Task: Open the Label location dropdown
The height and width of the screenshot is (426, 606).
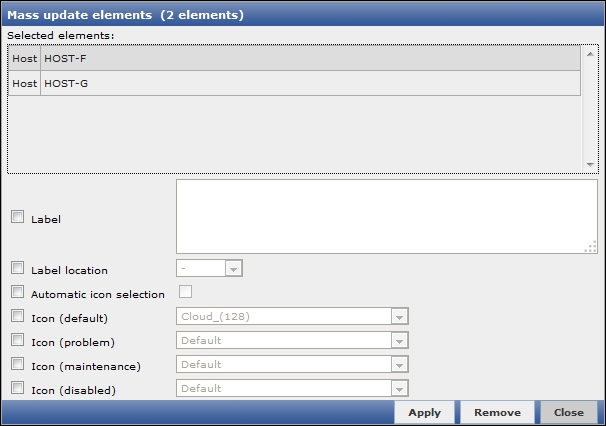Action: (x=210, y=268)
